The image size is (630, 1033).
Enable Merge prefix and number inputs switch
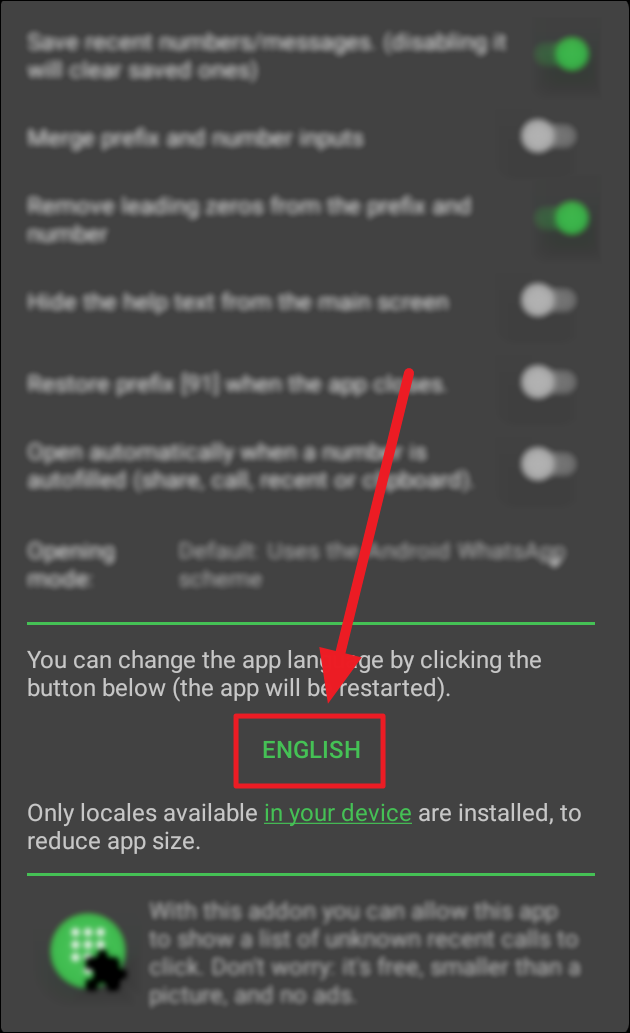point(548,137)
